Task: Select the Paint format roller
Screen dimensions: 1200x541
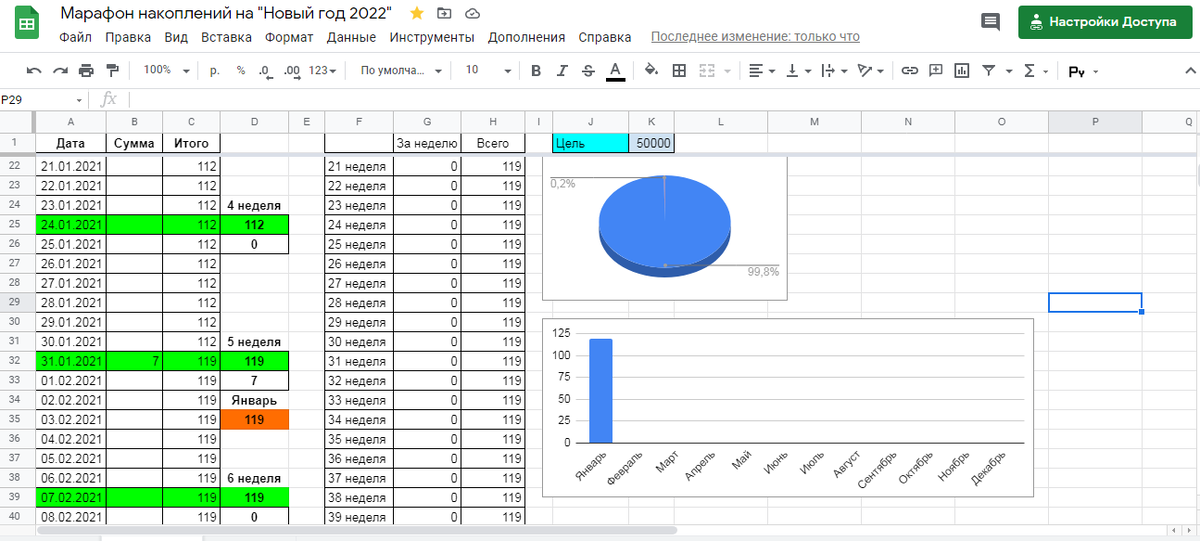Action: coord(112,71)
